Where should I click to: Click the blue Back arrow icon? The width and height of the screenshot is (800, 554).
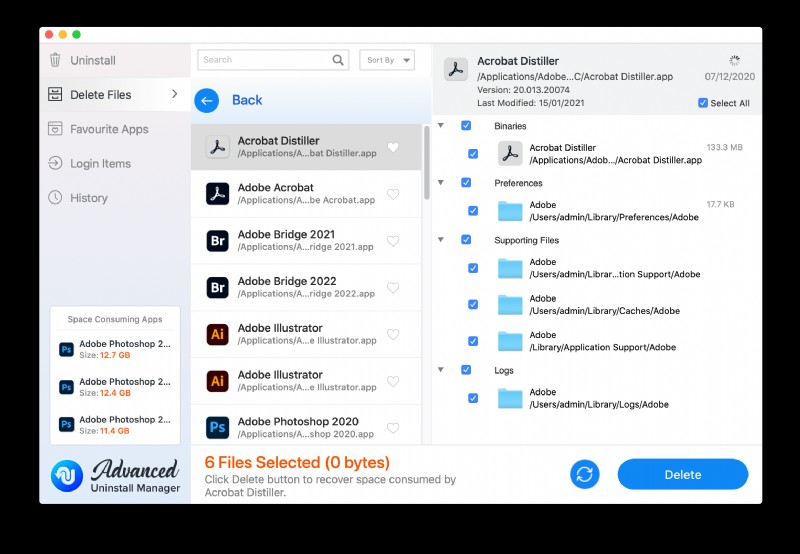(207, 100)
